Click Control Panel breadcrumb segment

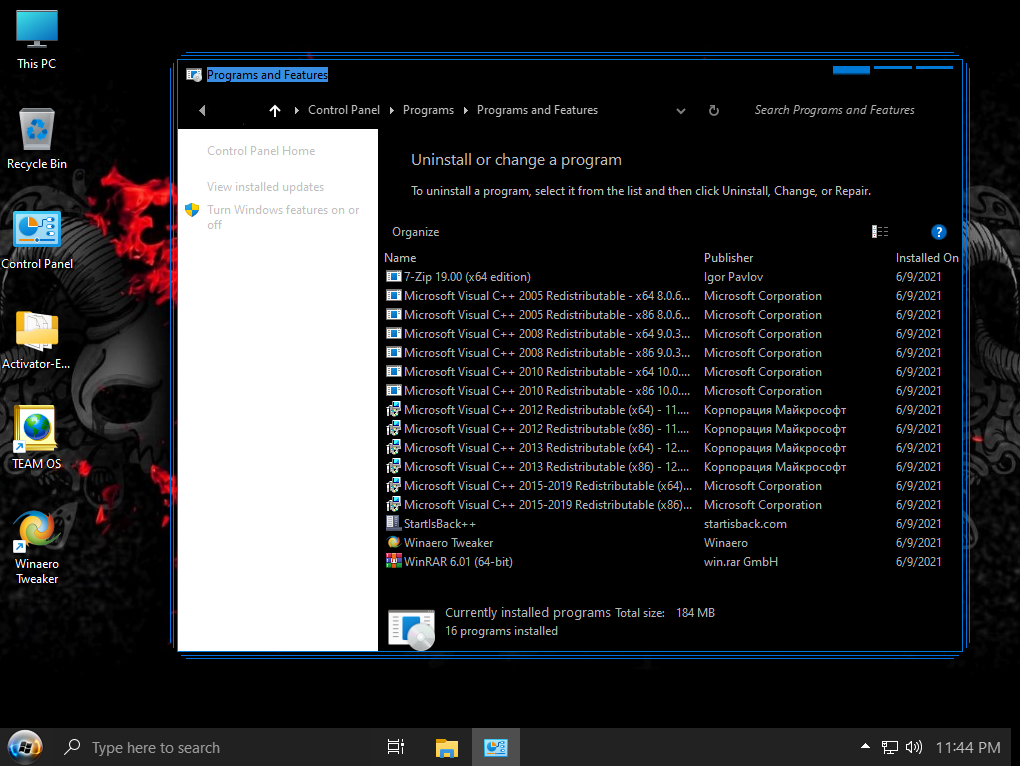[x=344, y=110]
